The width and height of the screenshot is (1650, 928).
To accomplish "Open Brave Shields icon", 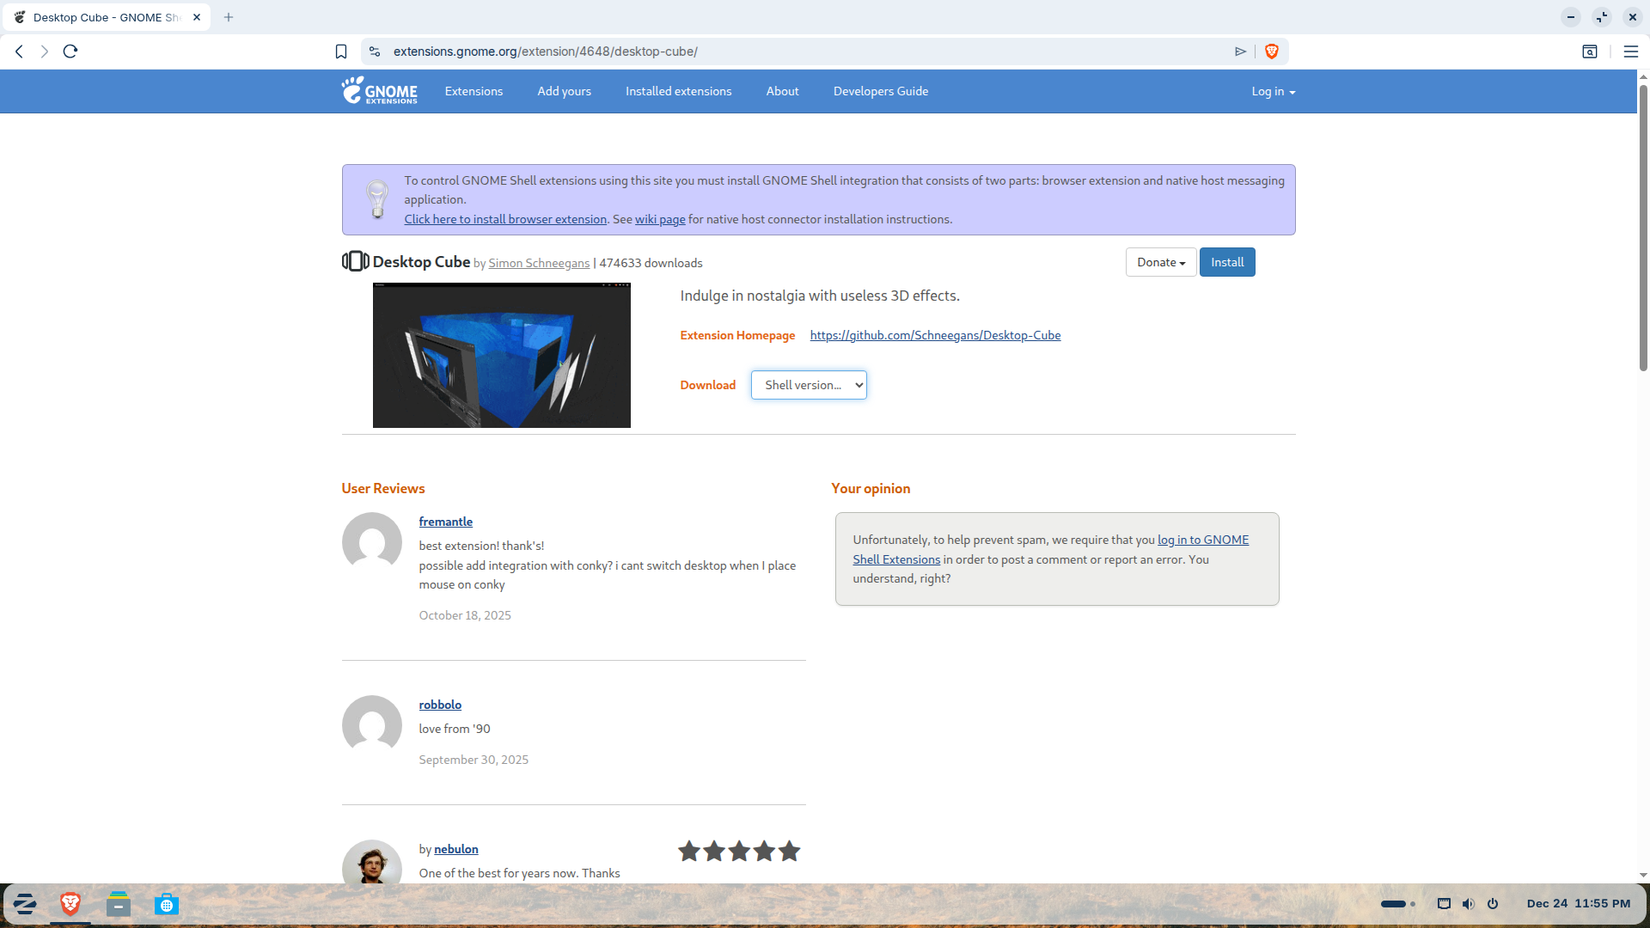I will (1272, 51).
